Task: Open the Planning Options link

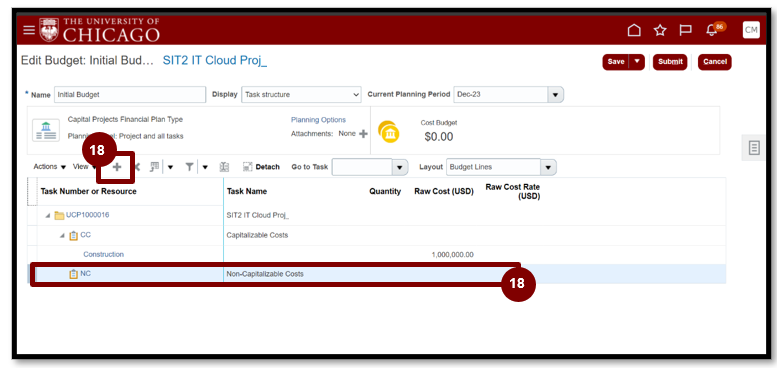Action: 318,120
